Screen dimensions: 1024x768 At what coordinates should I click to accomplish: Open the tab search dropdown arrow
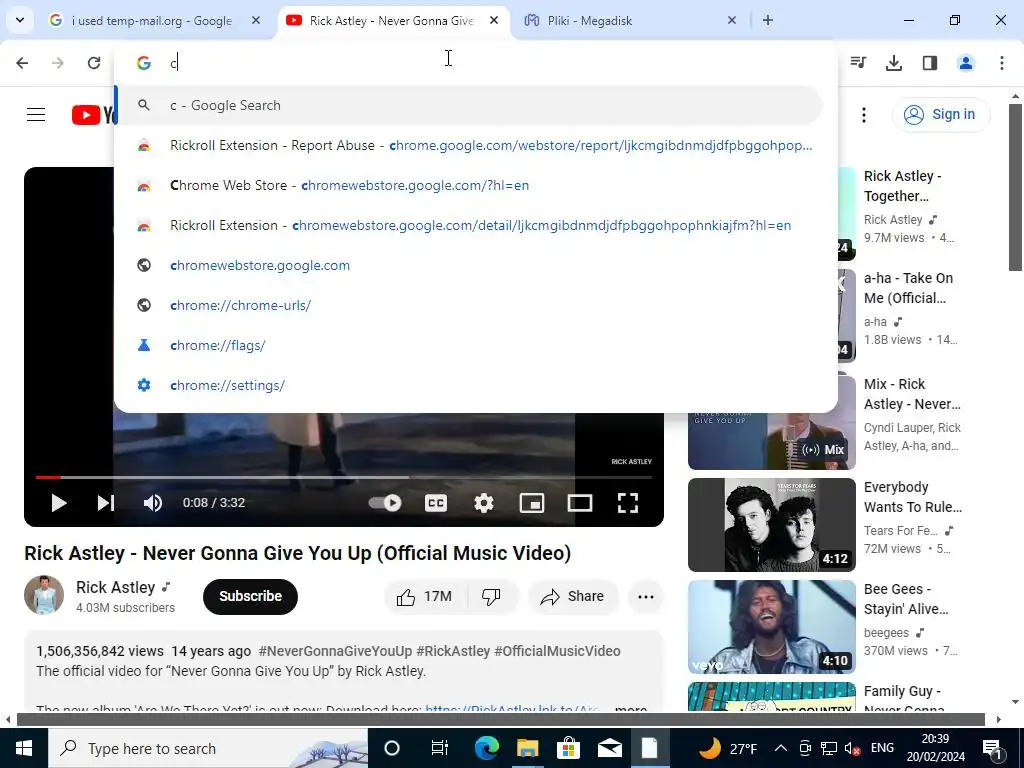(x=20, y=20)
